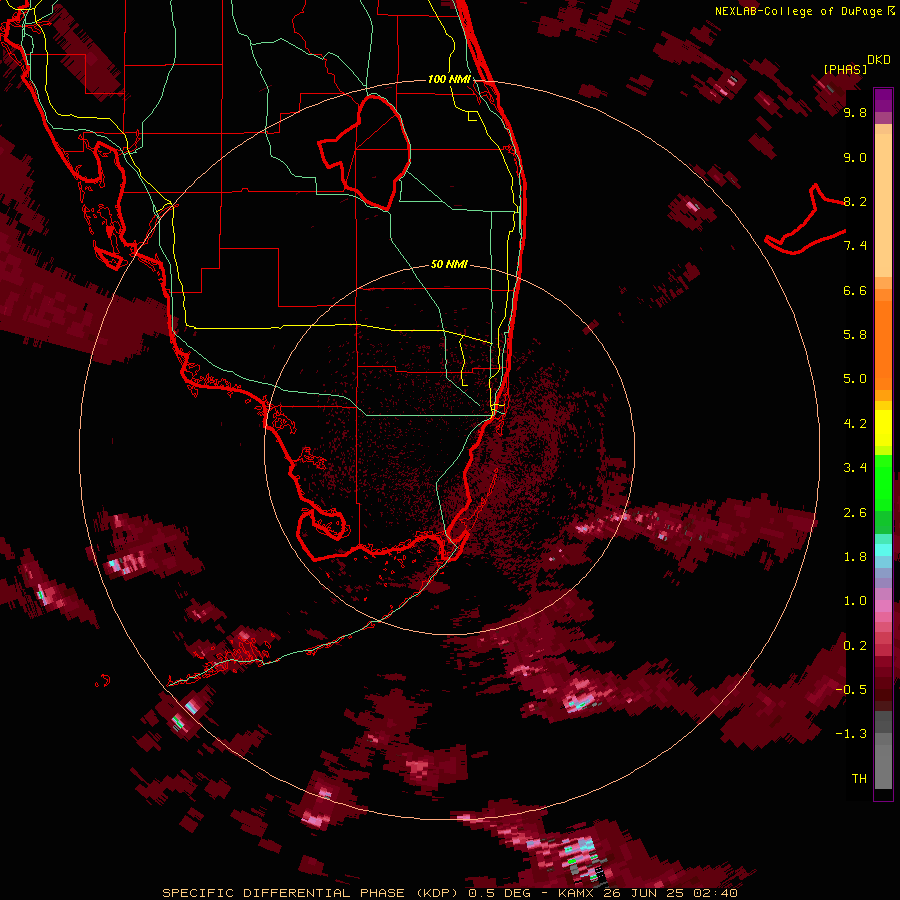Click the 6.6 legend value
The height and width of the screenshot is (900, 900).
(855, 290)
